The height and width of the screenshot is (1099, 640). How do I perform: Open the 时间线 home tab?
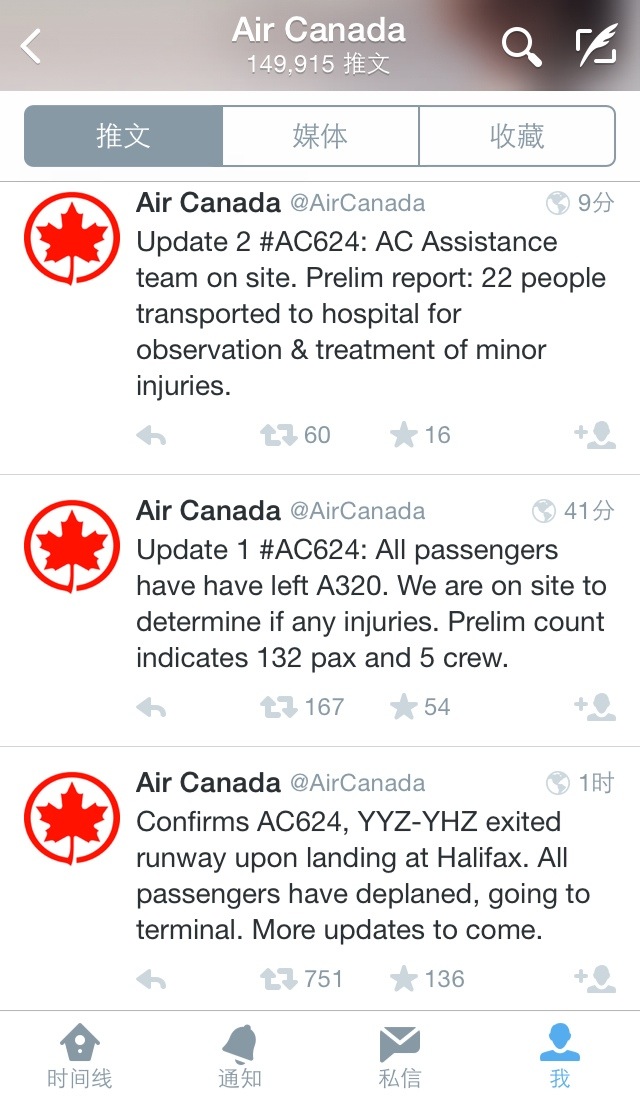click(x=80, y=1056)
